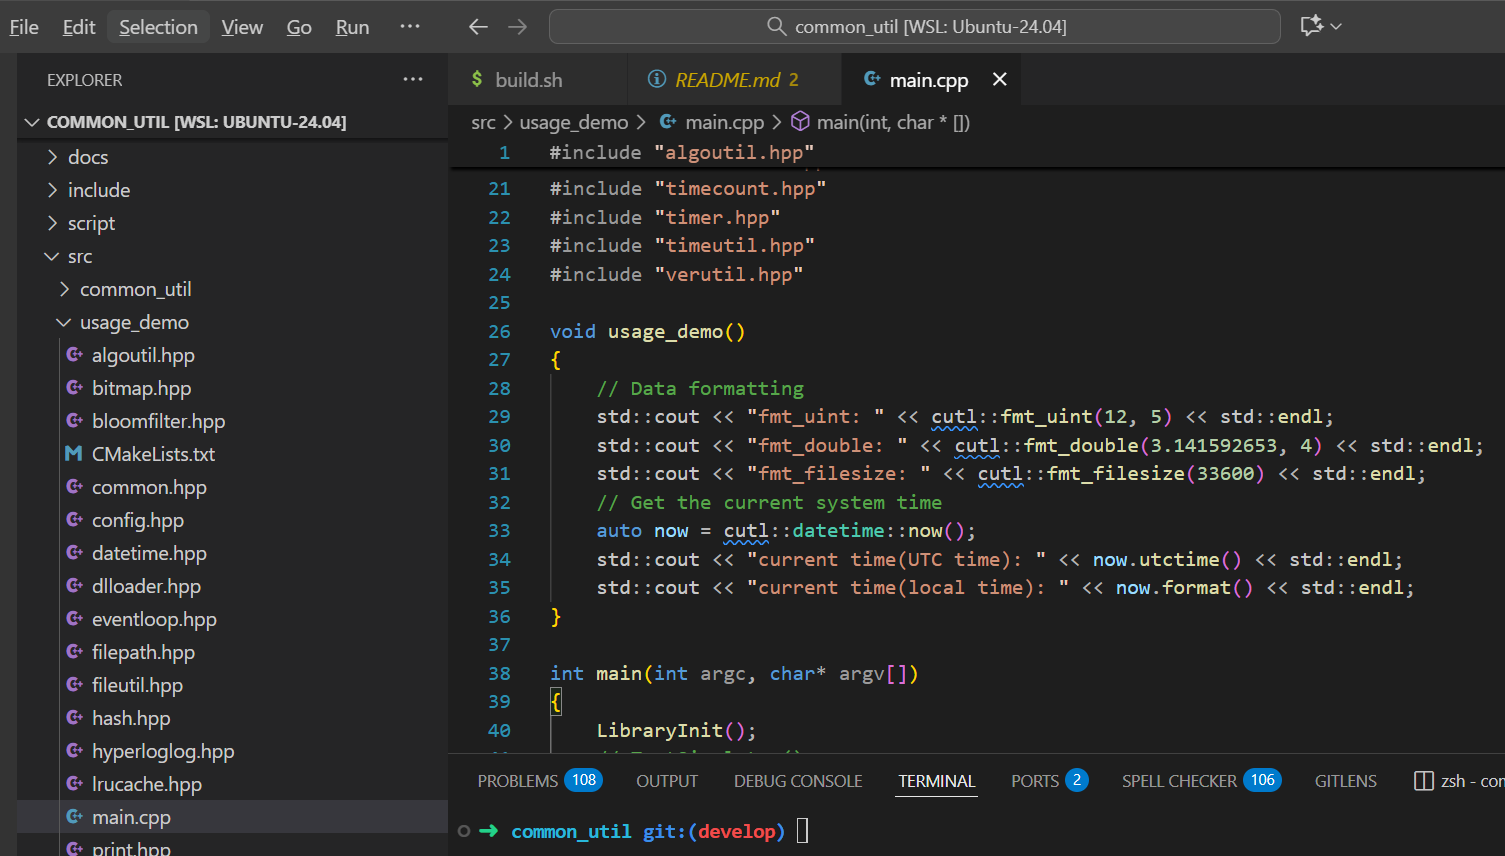Click the command center search box

[914, 27]
